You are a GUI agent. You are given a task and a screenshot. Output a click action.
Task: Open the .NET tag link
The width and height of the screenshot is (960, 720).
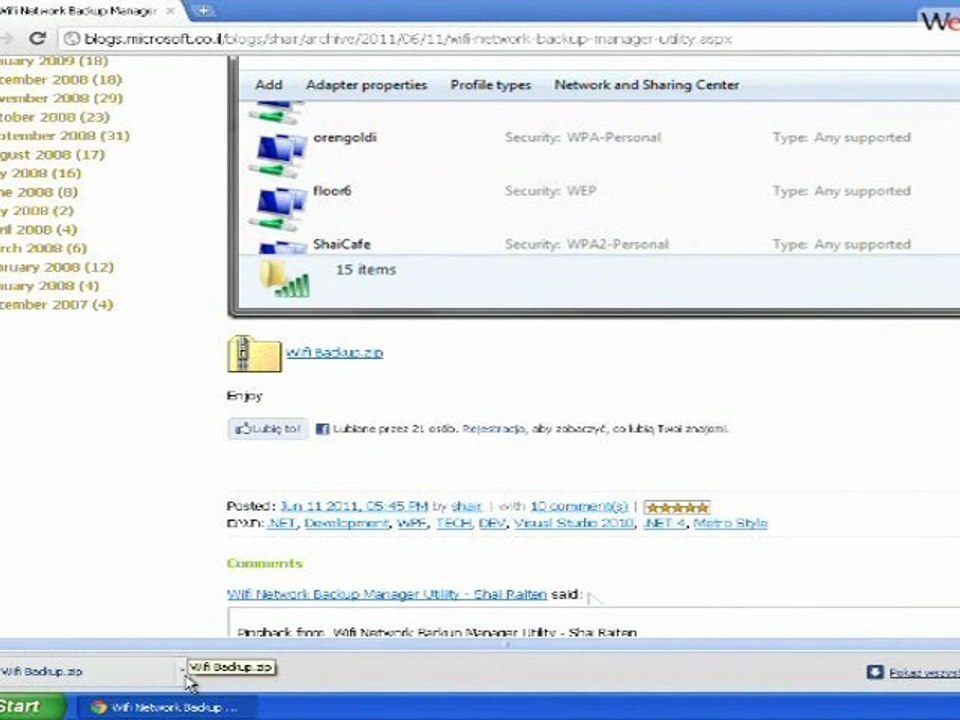click(x=282, y=523)
